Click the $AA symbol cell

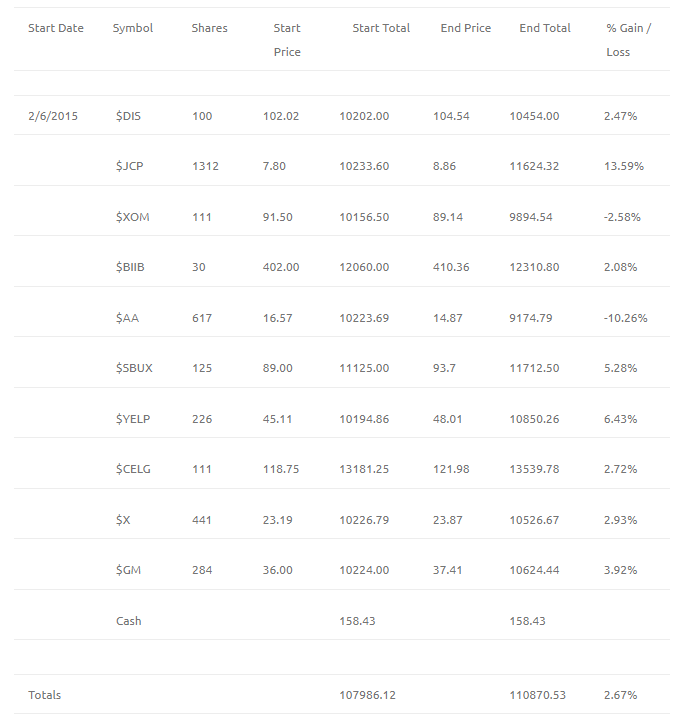point(127,318)
